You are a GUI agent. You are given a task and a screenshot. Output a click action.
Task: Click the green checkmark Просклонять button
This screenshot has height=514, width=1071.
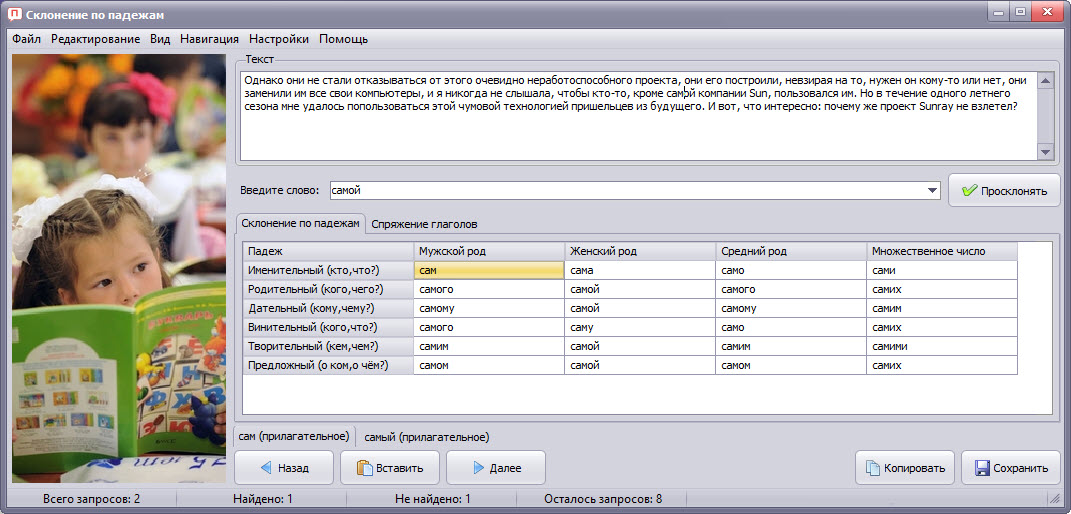(1004, 191)
